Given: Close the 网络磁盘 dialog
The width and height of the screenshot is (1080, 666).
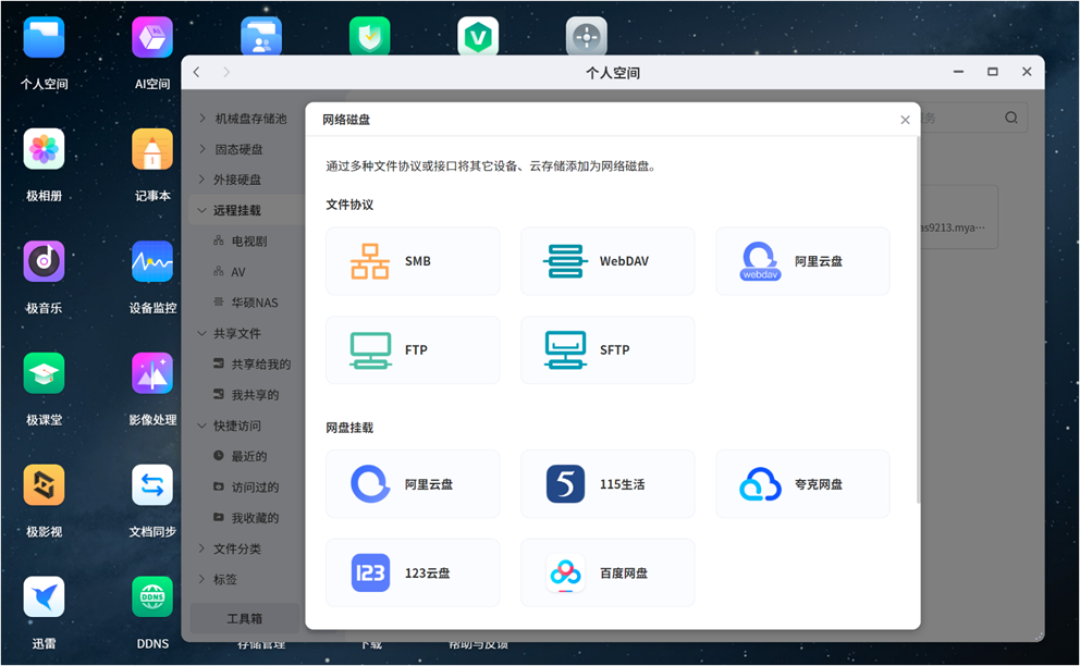Looking at the screenshot, I should coord(905,120).
